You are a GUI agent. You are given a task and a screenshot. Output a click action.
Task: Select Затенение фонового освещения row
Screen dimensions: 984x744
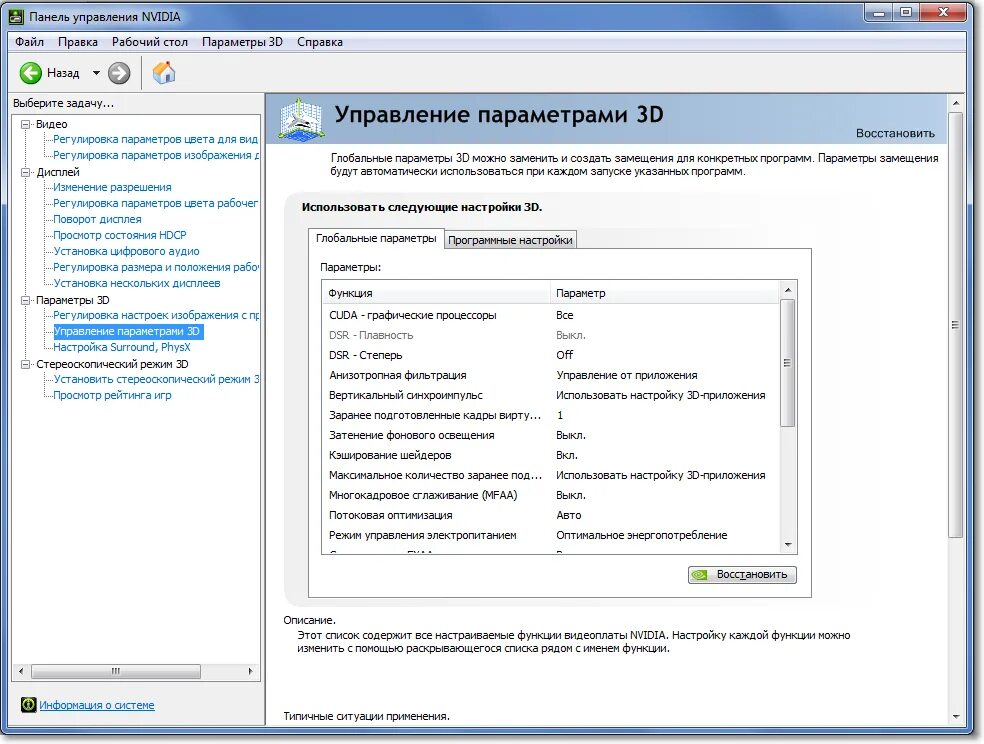coord(550,435)
